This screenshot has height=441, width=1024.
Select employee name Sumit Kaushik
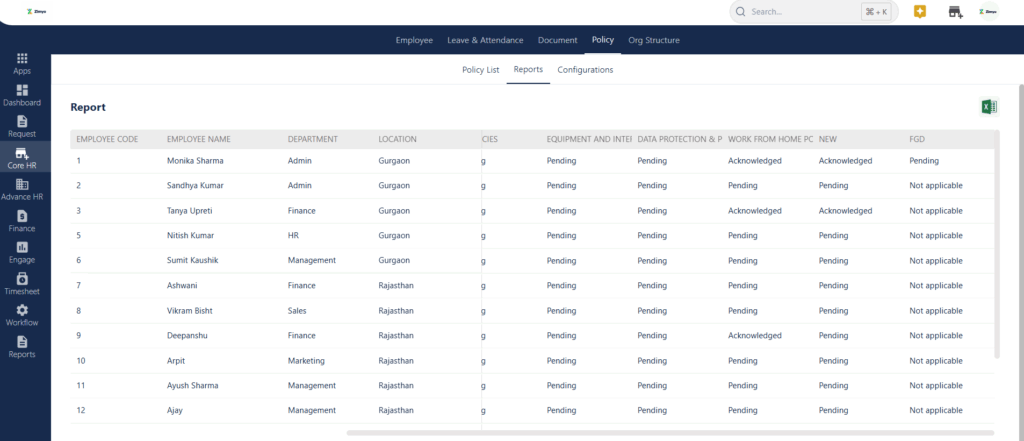tap(193, 260)
